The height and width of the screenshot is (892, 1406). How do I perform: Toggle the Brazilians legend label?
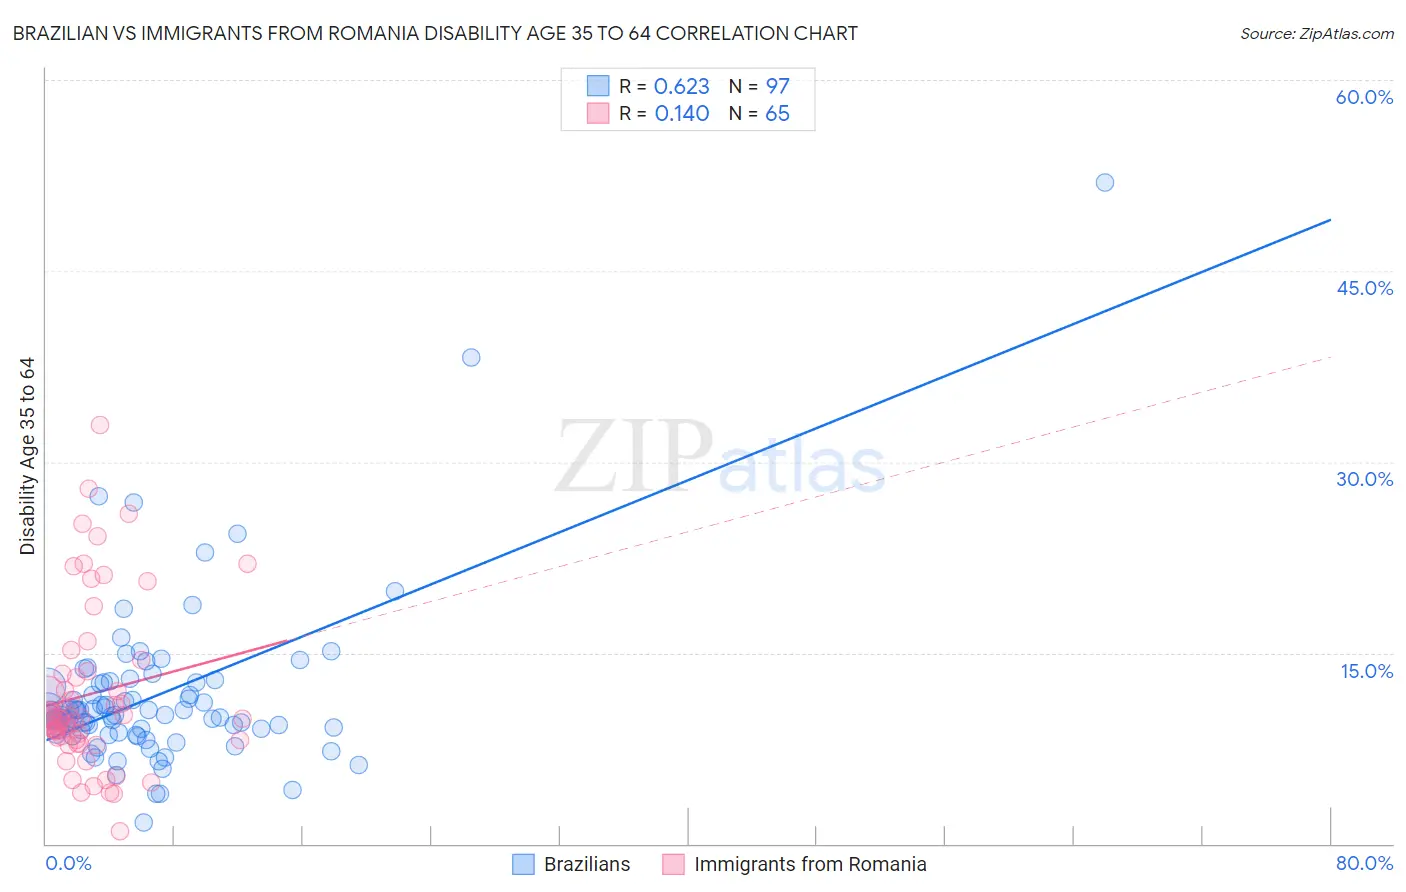coord(587,865)
